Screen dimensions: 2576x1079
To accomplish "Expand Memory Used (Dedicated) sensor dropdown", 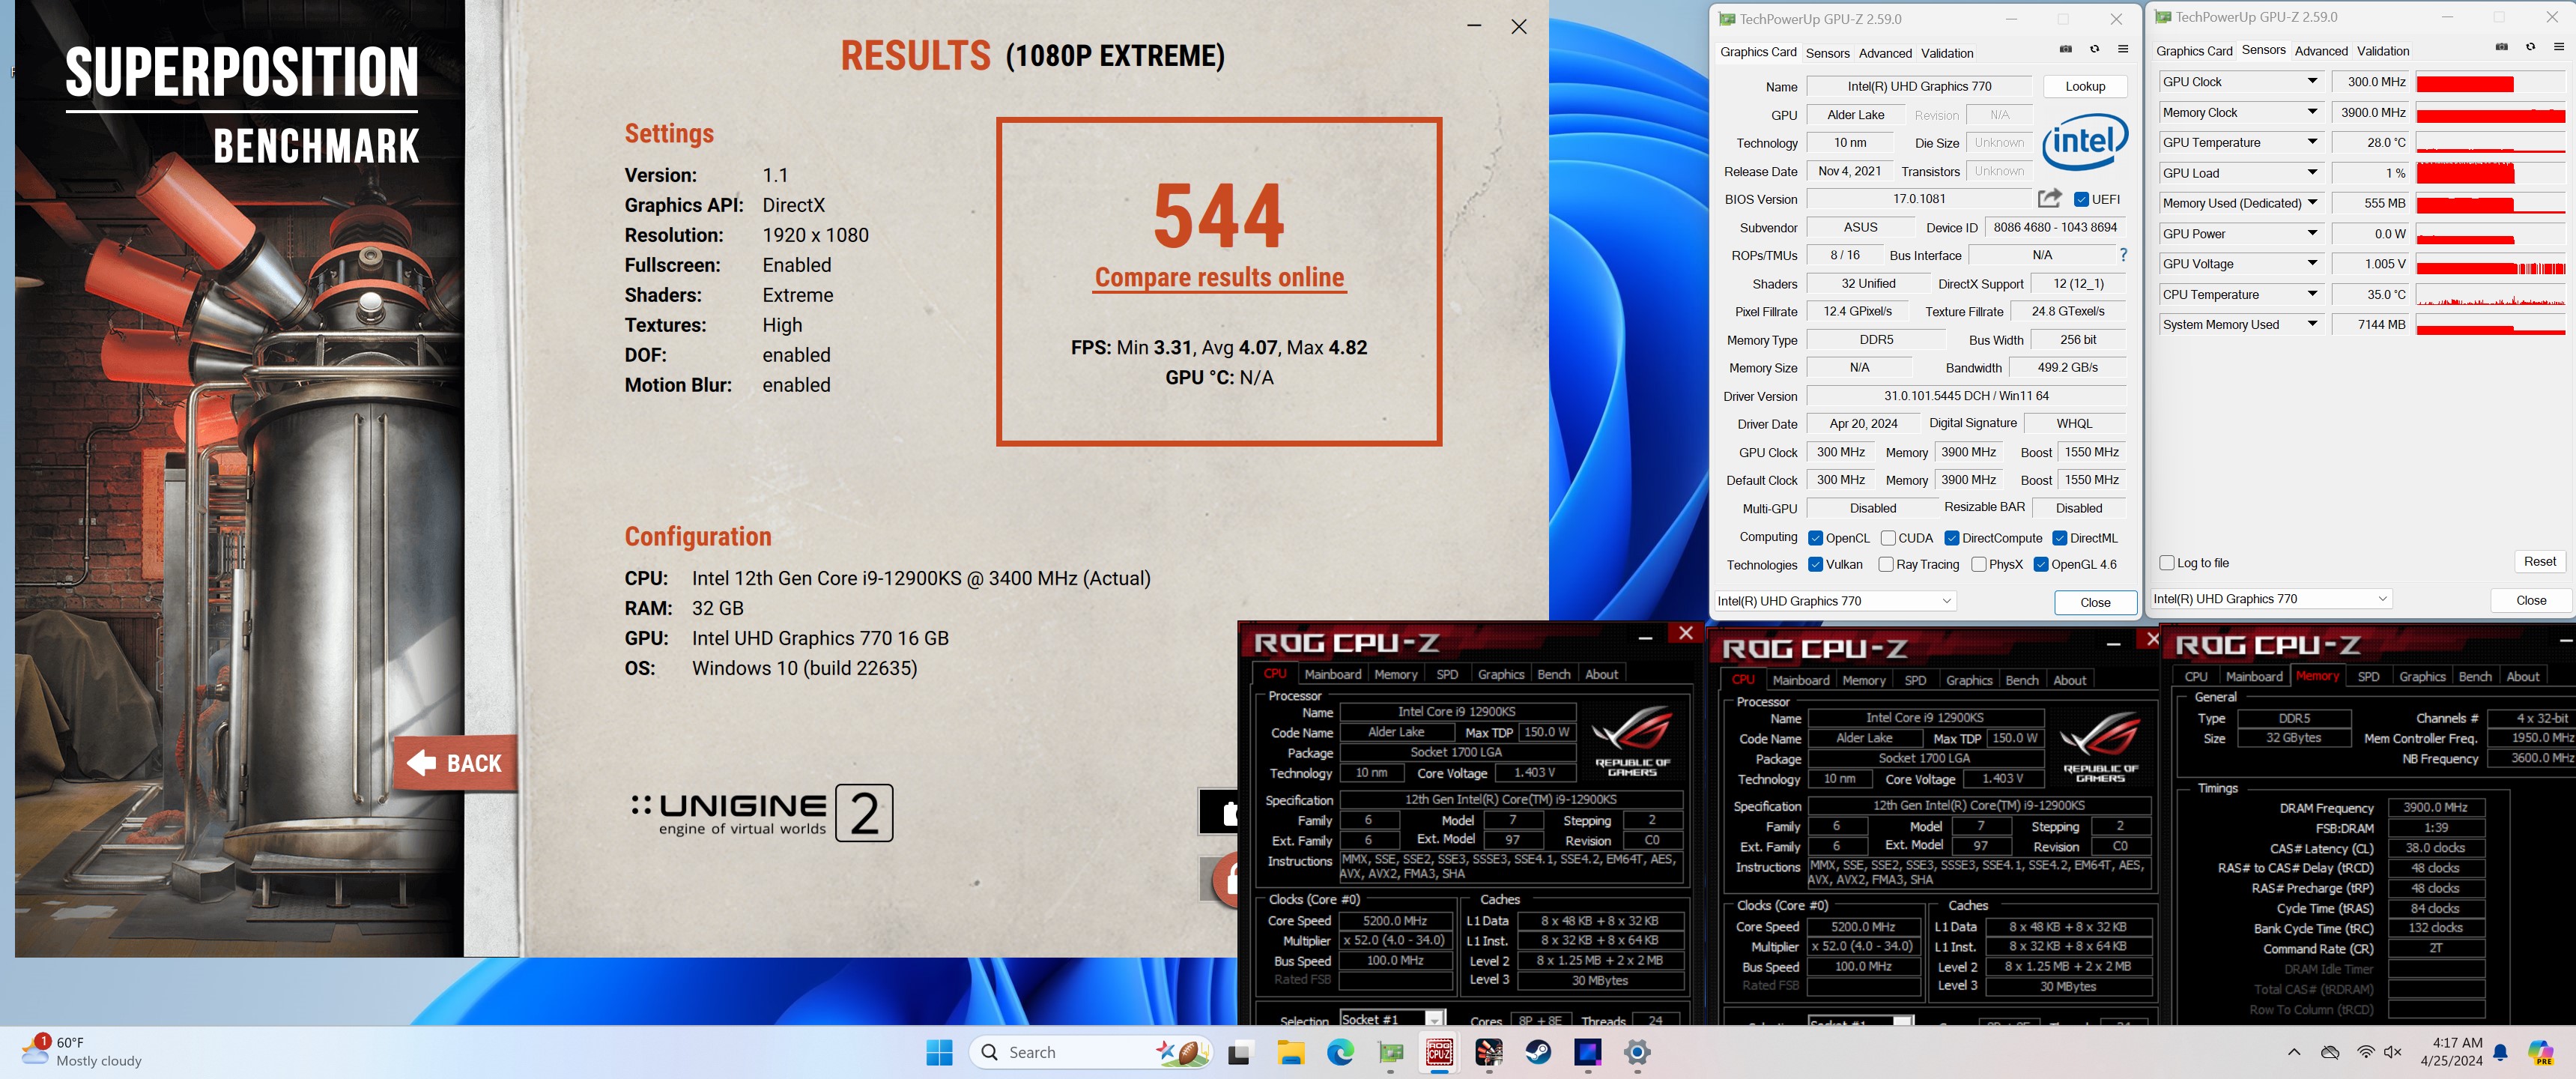I will coord(2312,203).
